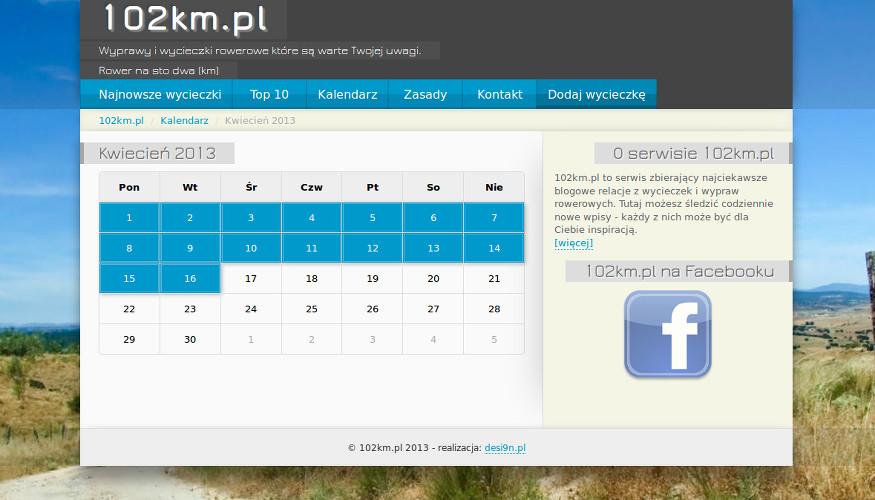This screenshot has height=500, width=875.
Task: Open the Najnowsze wycieczki menu item
Action: (x=159, y=94)
